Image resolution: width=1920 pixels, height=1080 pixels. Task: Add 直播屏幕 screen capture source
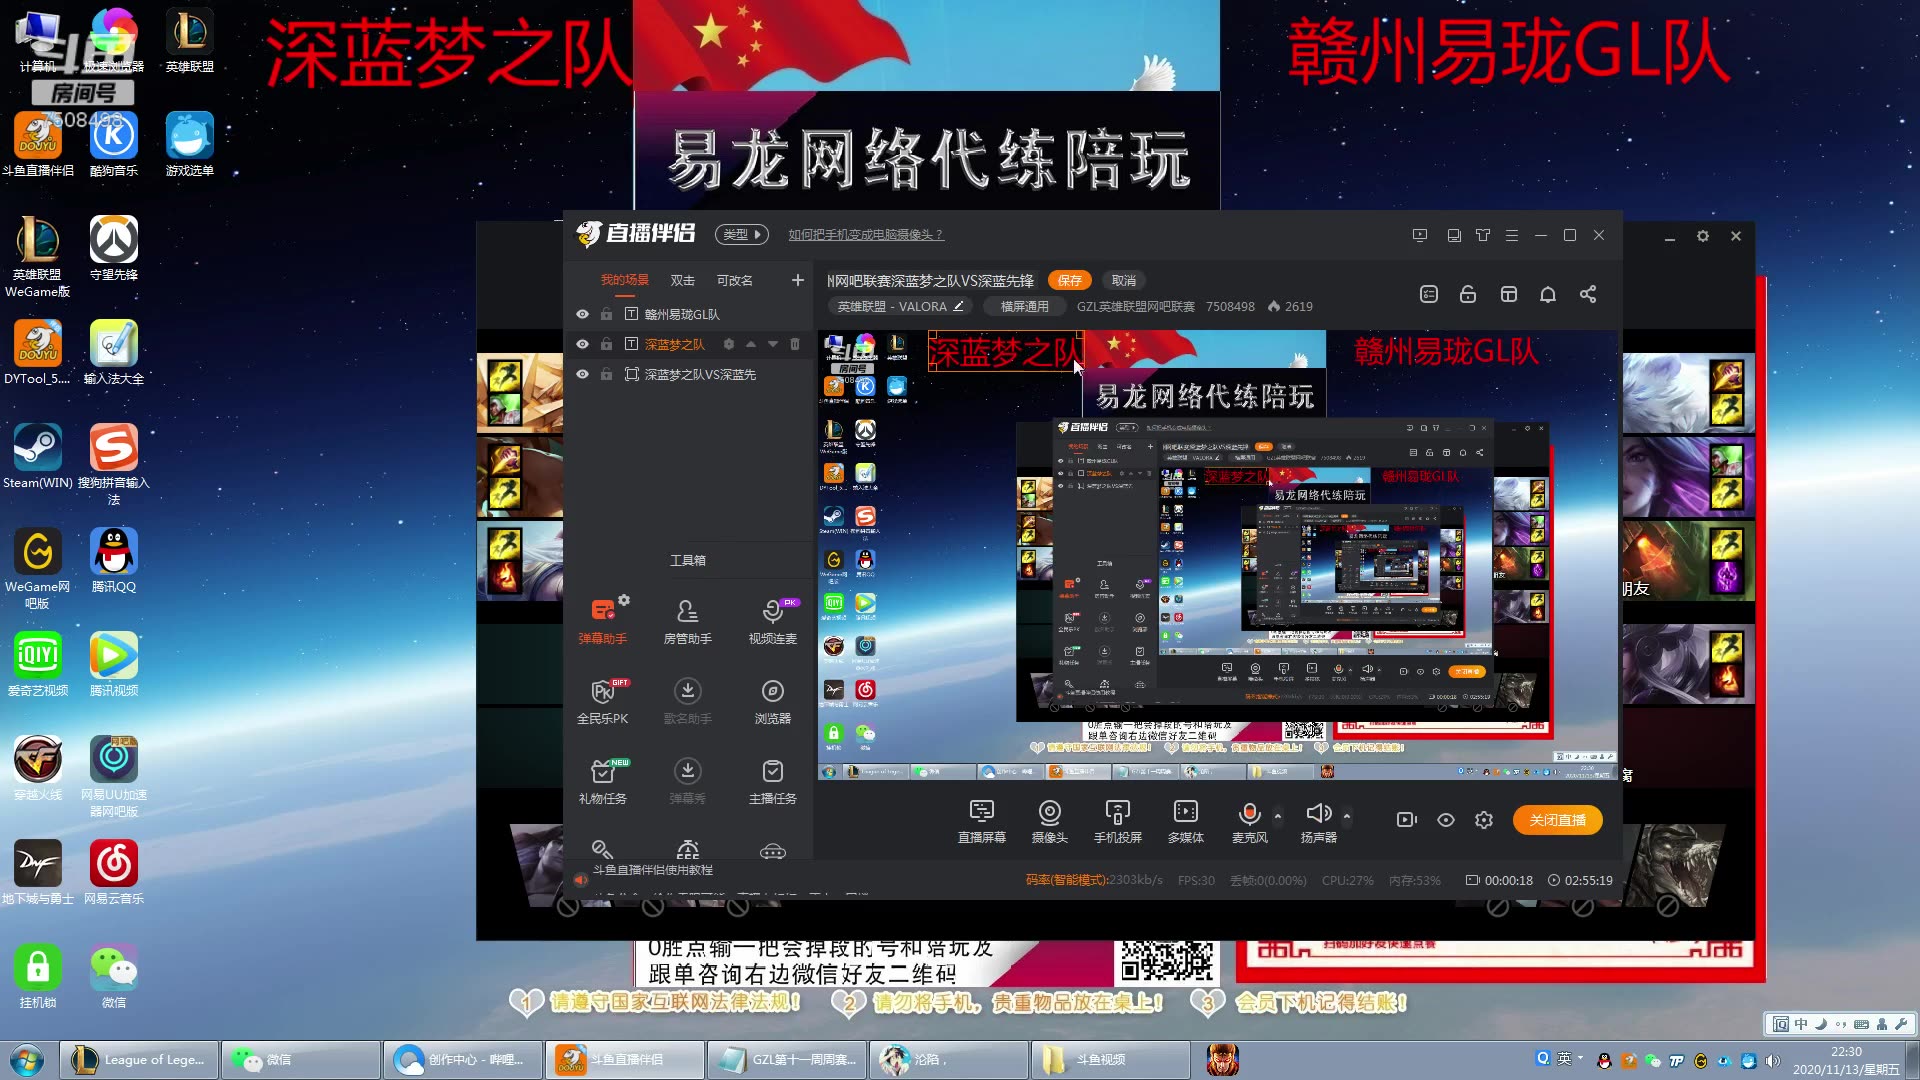click(x=981, y=821)
